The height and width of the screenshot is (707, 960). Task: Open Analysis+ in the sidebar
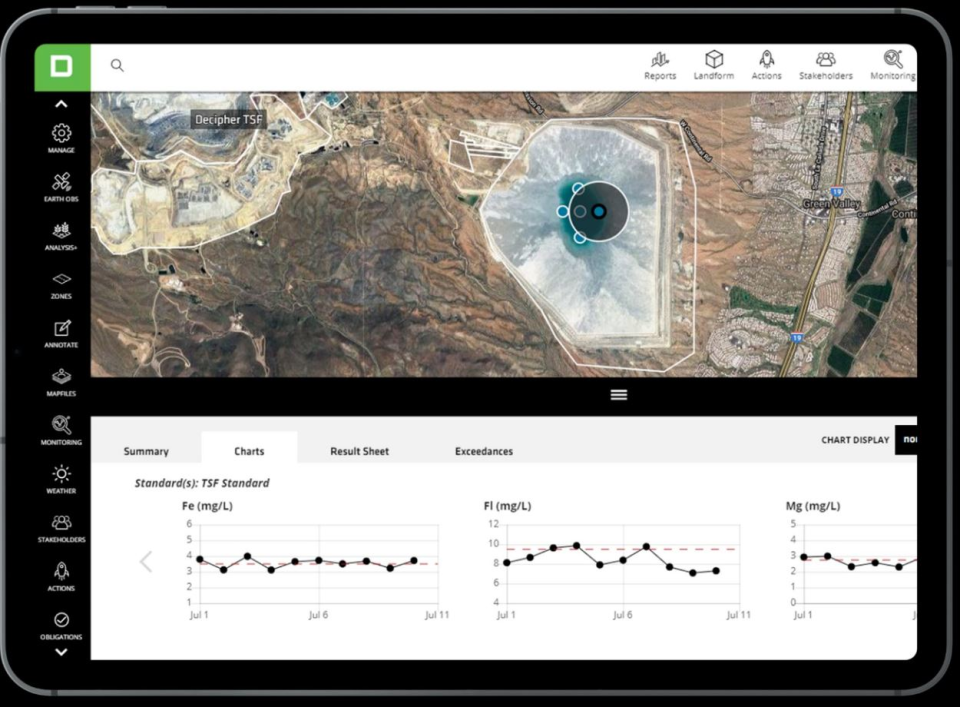click(x=61, y=236)
